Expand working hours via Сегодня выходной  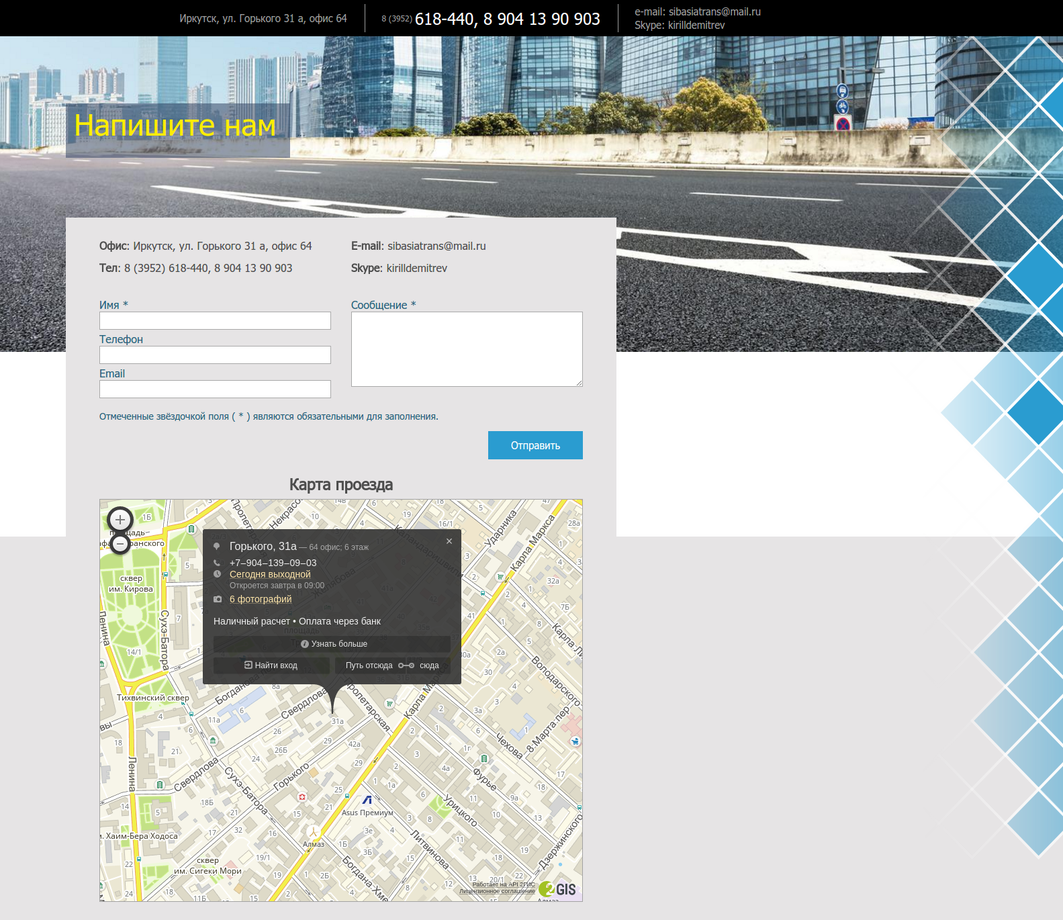click(x=270, y=575)
